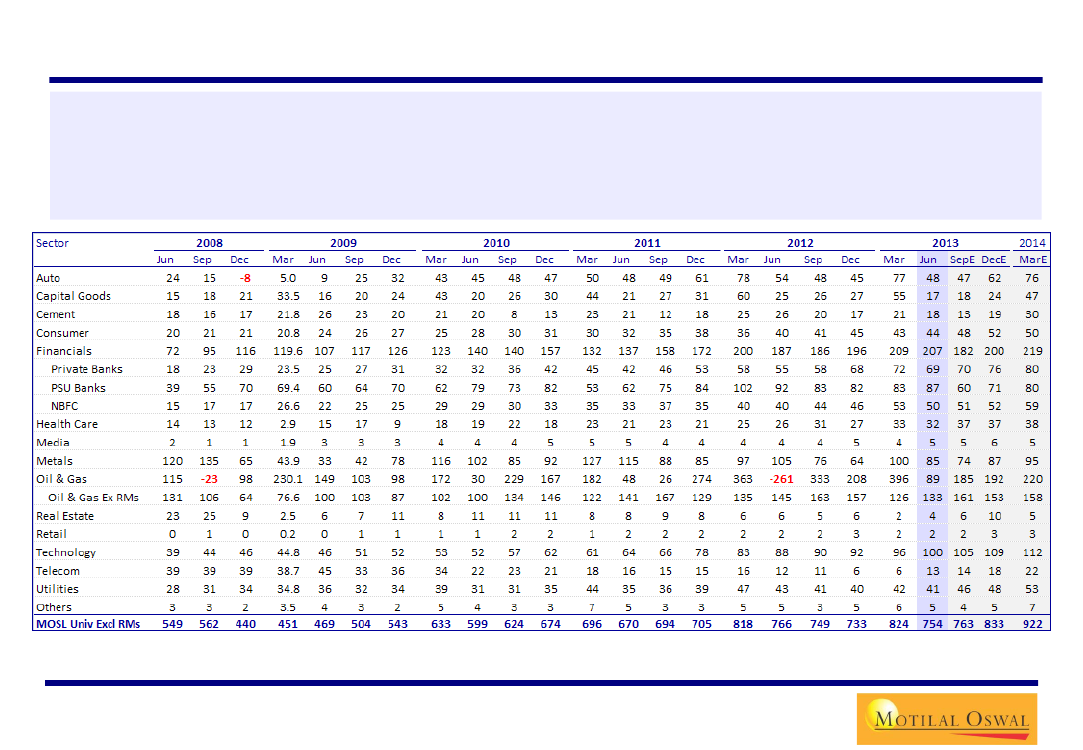The image size is (1083, 750).
Task: Click the highlighted 754 total value
Action: pos(930,625)
